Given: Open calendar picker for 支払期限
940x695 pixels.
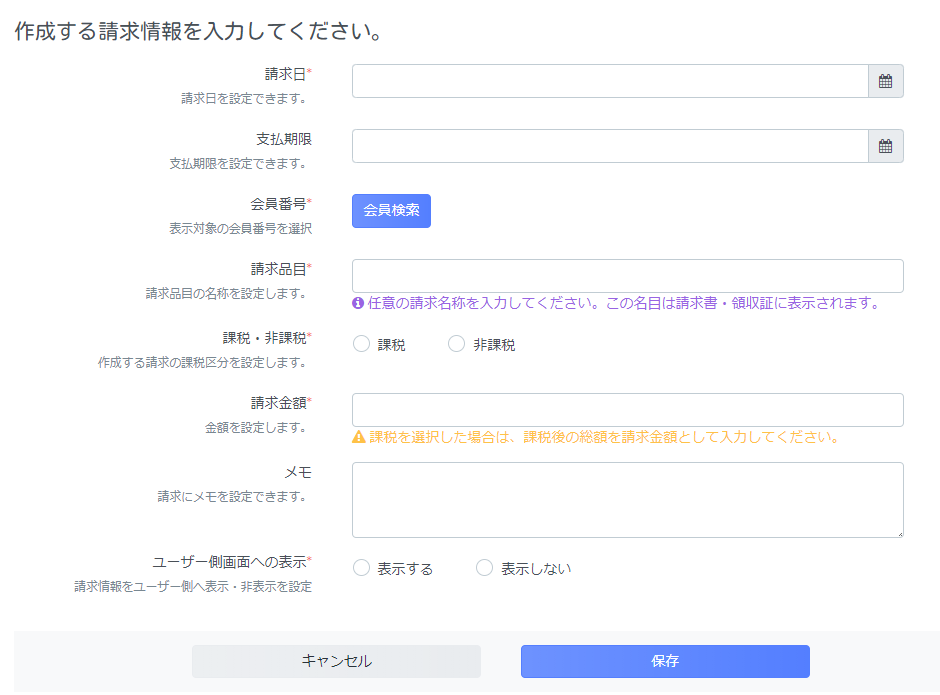Looking at the screenshot, I should point(885,146).
